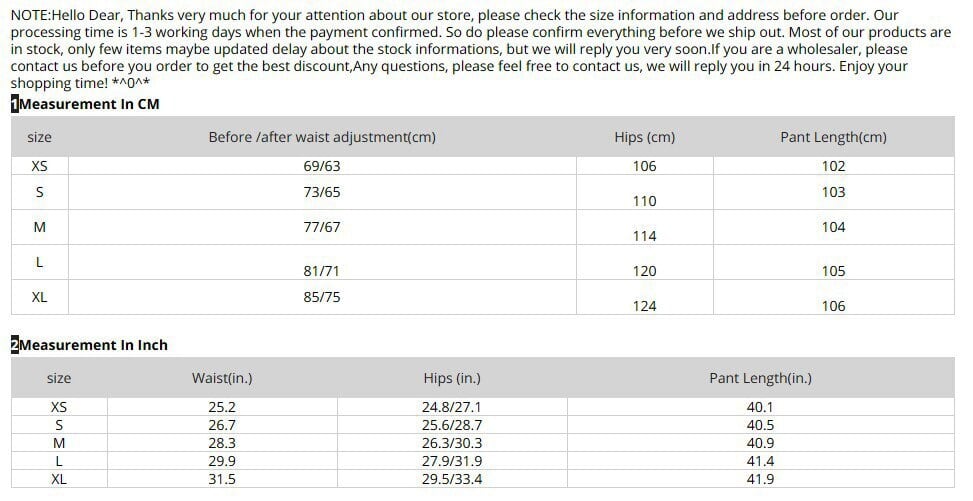Select the "Measurement In Inch" heading
This screenshot has width=973, height=501.
pos(94,345)
